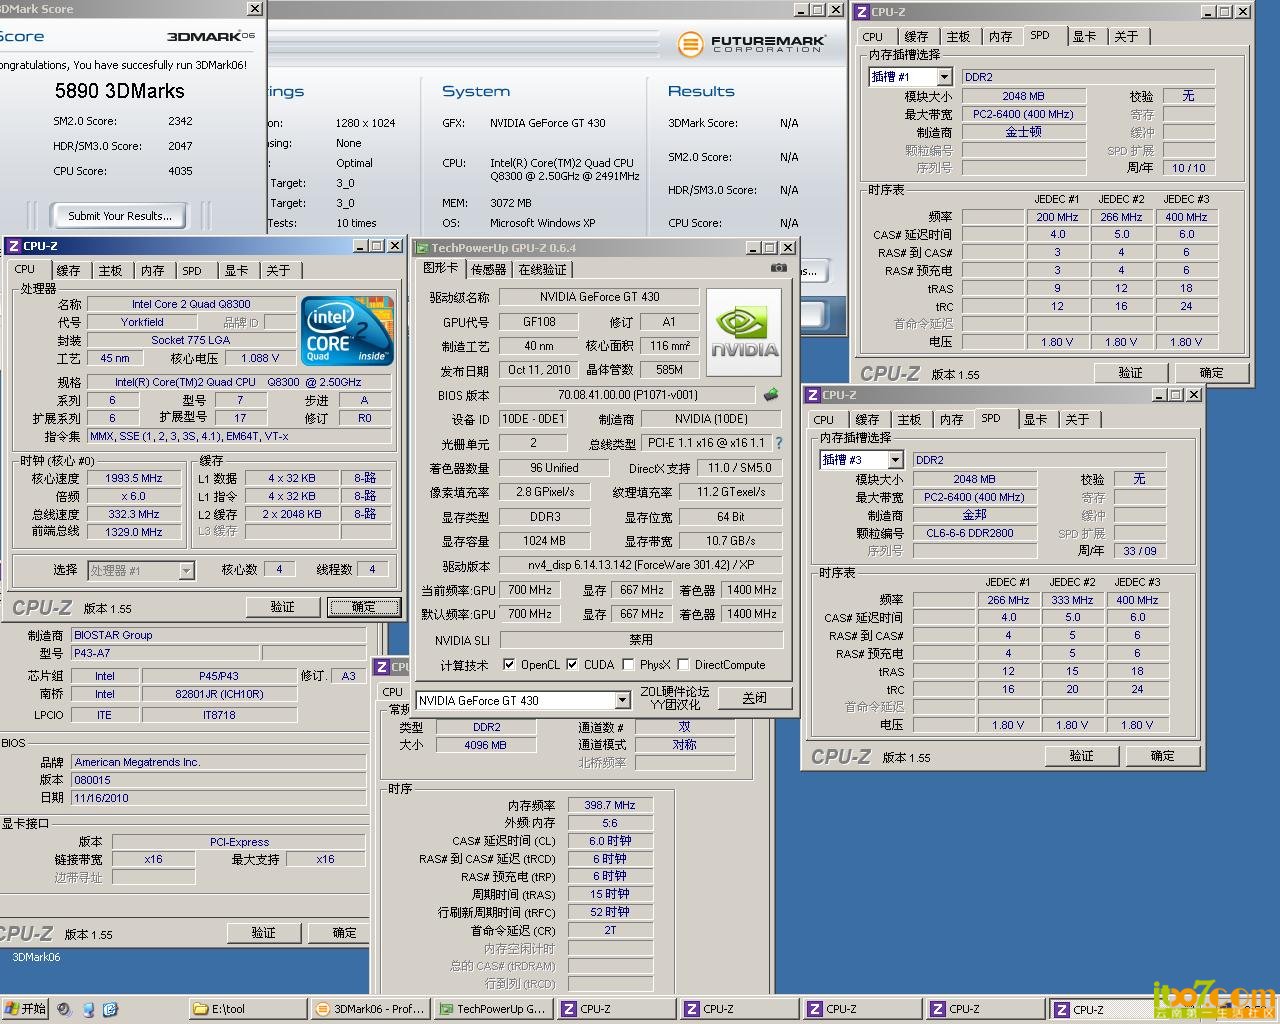The image size is (1280, 1024).
Task: Click the GPU-Z BIOS version field
Action: [628, 395]
